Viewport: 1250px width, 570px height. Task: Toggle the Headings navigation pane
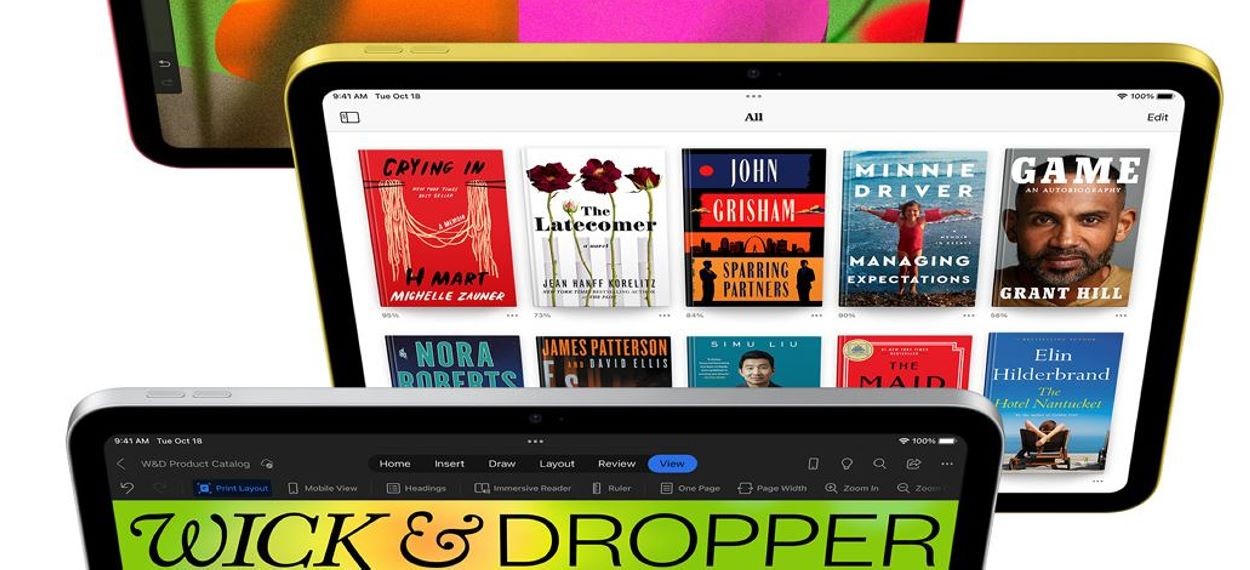tap(416, 488)
